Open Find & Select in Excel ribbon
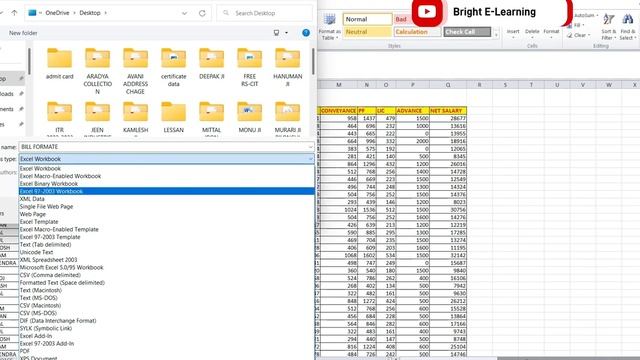 [627, 27]
